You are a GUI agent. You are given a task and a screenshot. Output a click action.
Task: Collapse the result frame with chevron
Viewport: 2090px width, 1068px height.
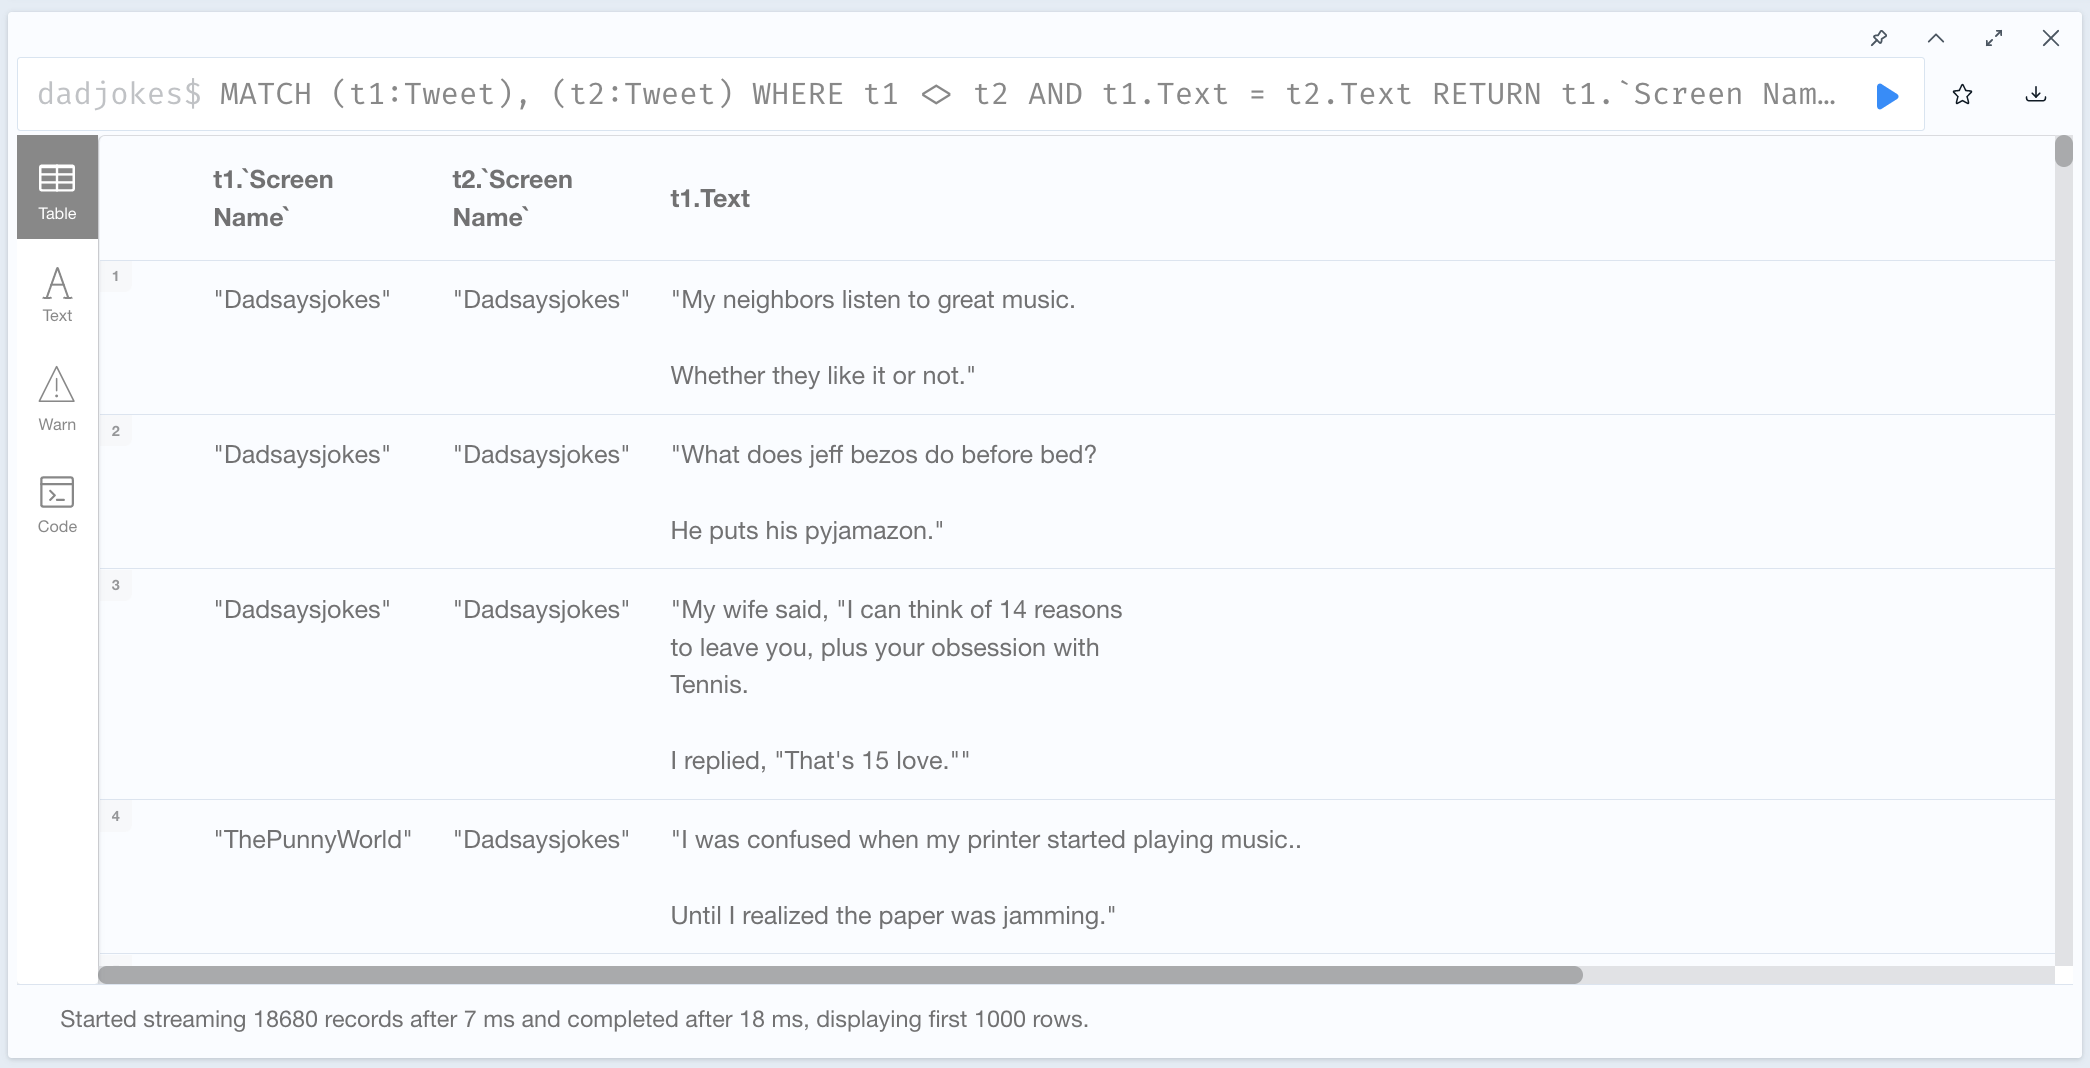(1936, 38)
